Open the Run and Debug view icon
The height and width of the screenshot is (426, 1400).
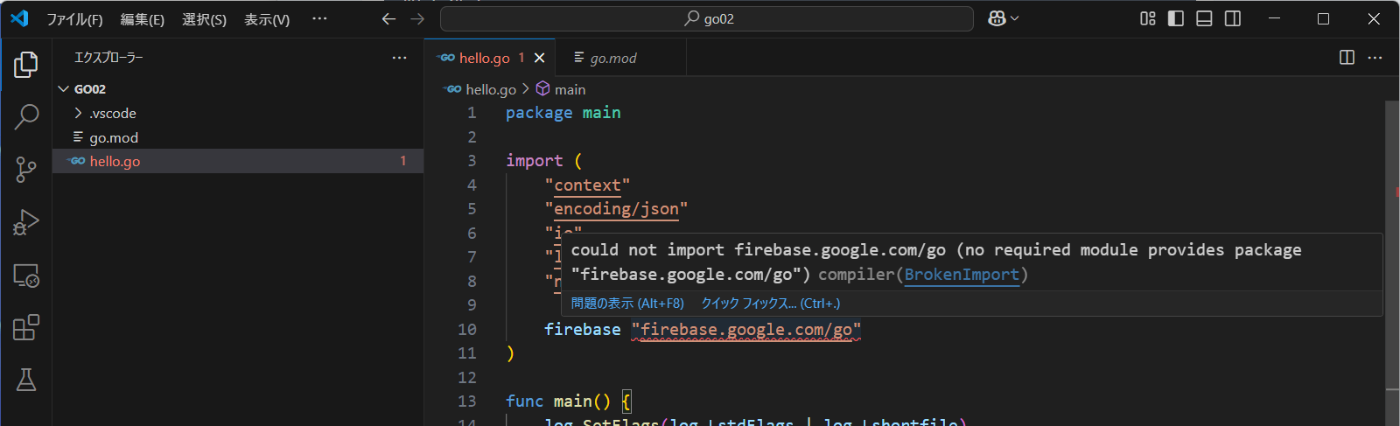pos(26,222)
